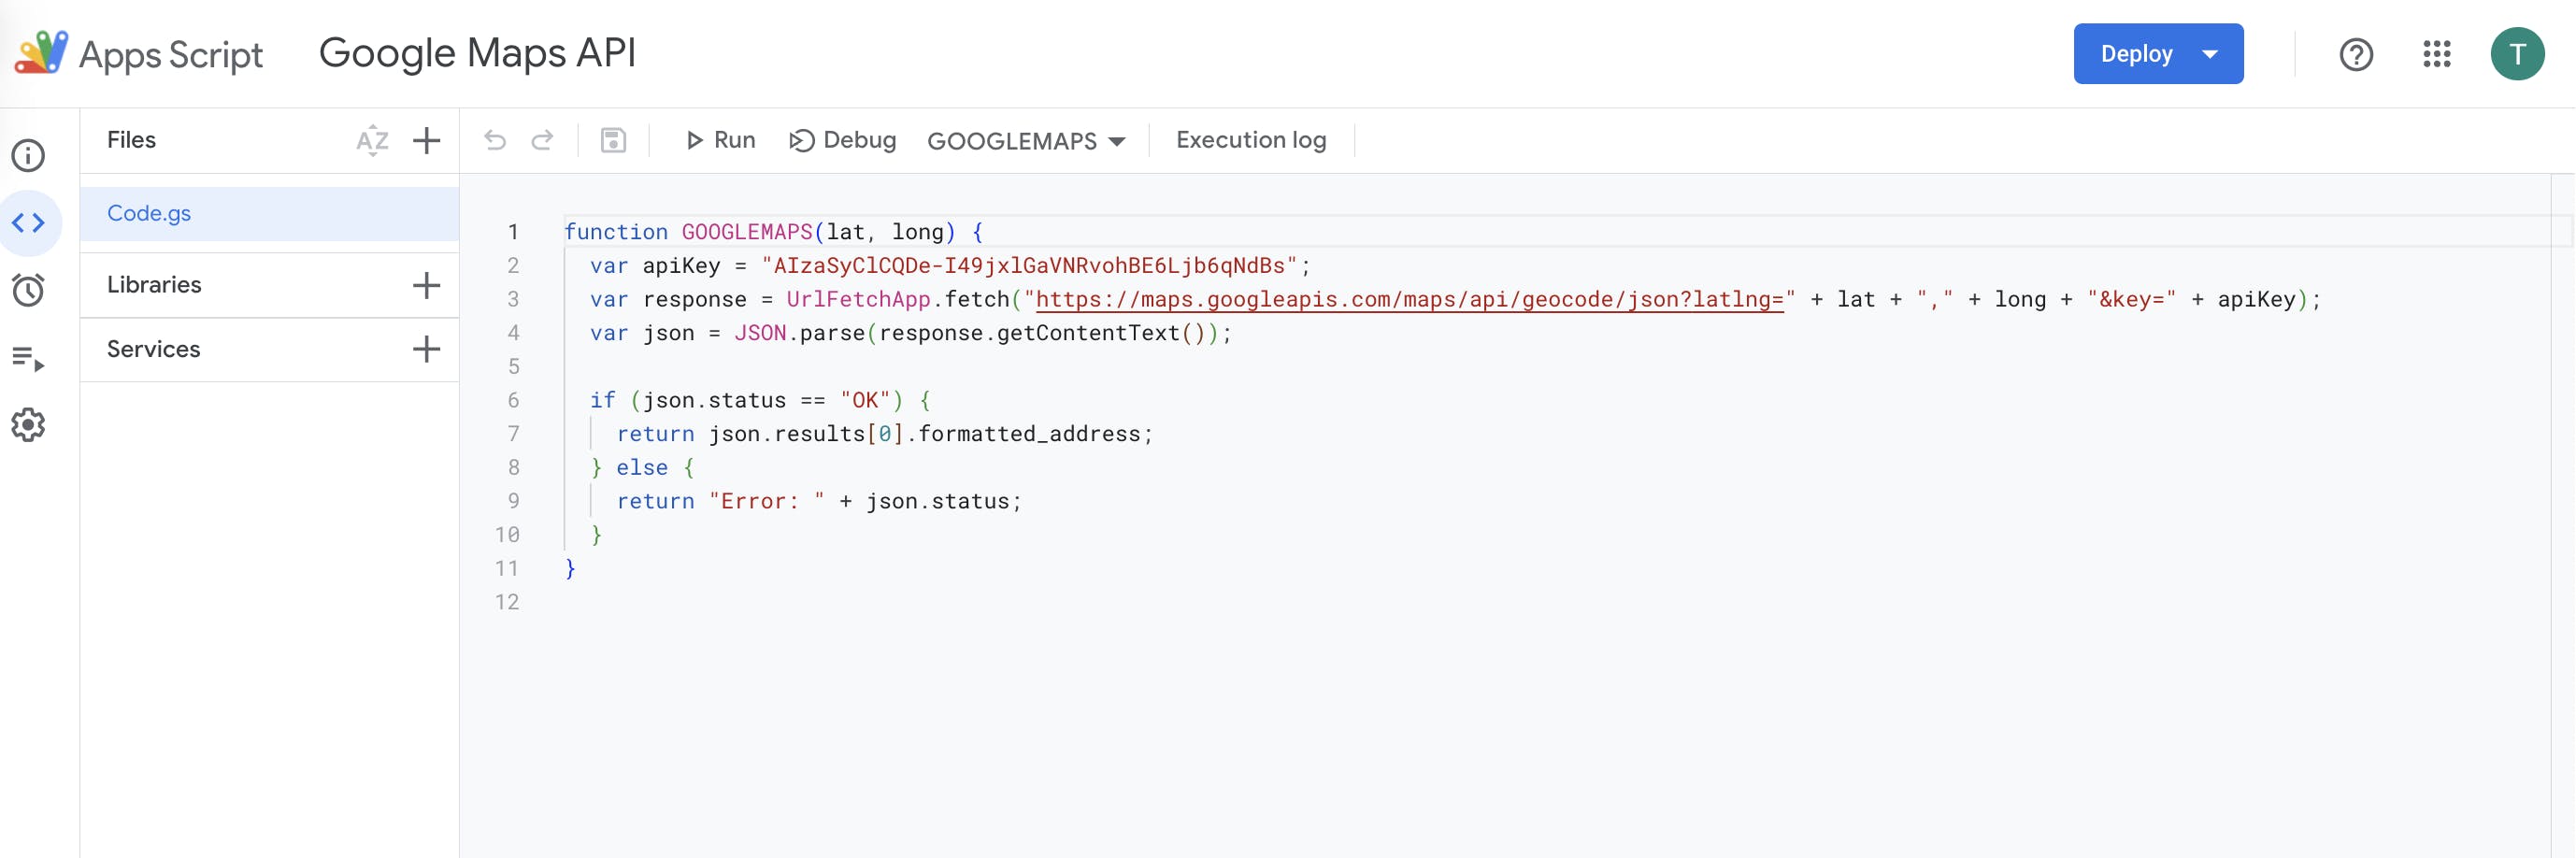Open the Executions list icon
This screenshot has width=2576, height=858.
pos(28,358)
